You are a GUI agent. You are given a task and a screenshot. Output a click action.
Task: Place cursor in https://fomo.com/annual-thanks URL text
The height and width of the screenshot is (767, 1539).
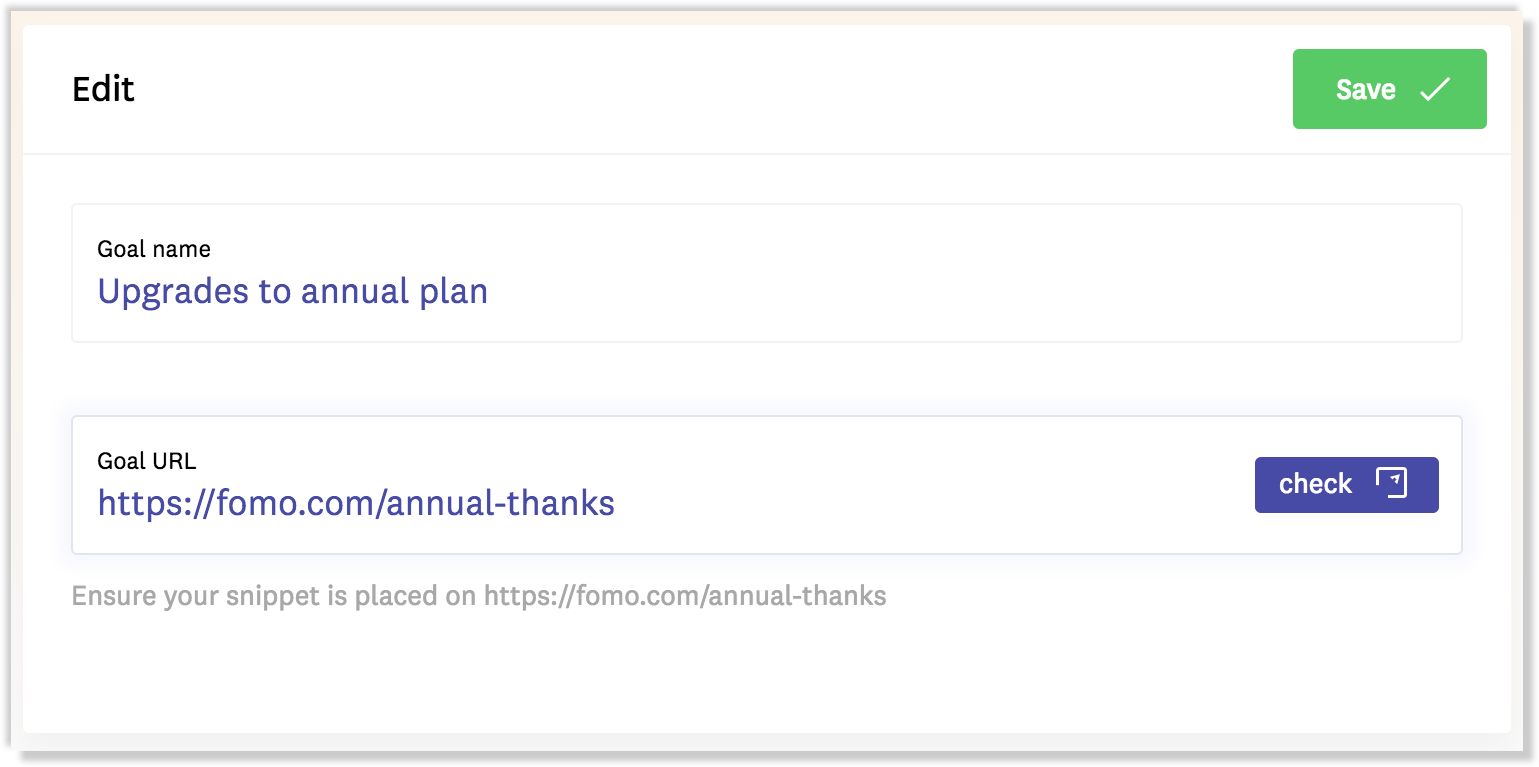[356, 502]
